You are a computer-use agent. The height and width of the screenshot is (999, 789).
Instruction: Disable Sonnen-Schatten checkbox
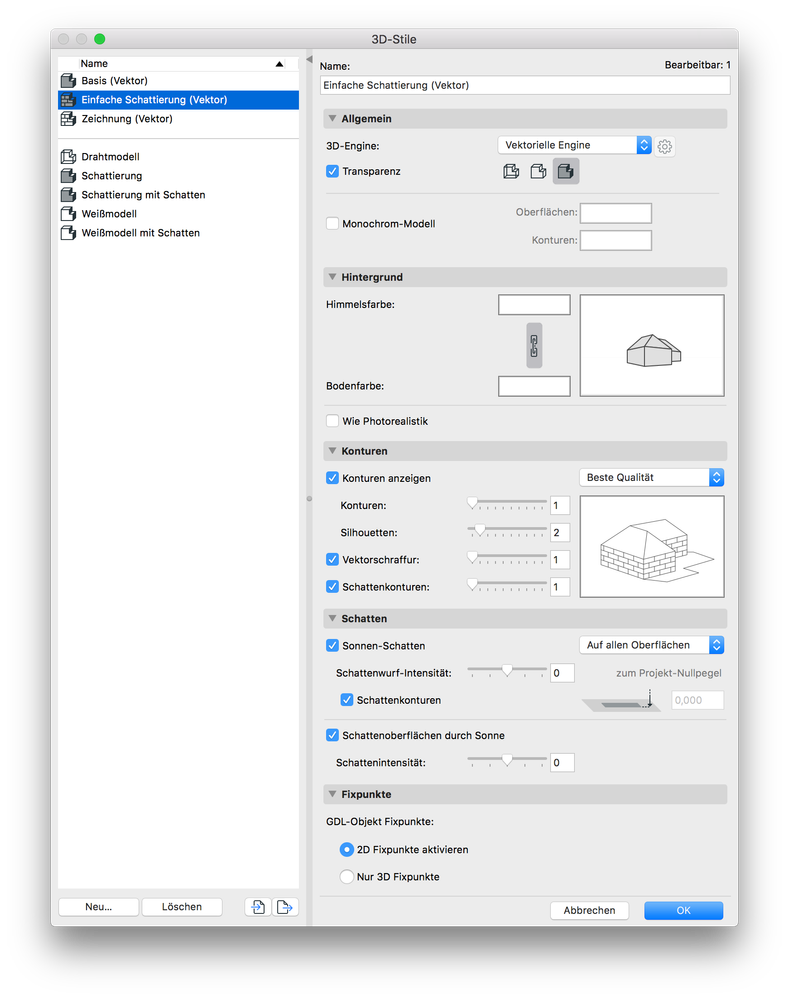click(x=332, y=645)
